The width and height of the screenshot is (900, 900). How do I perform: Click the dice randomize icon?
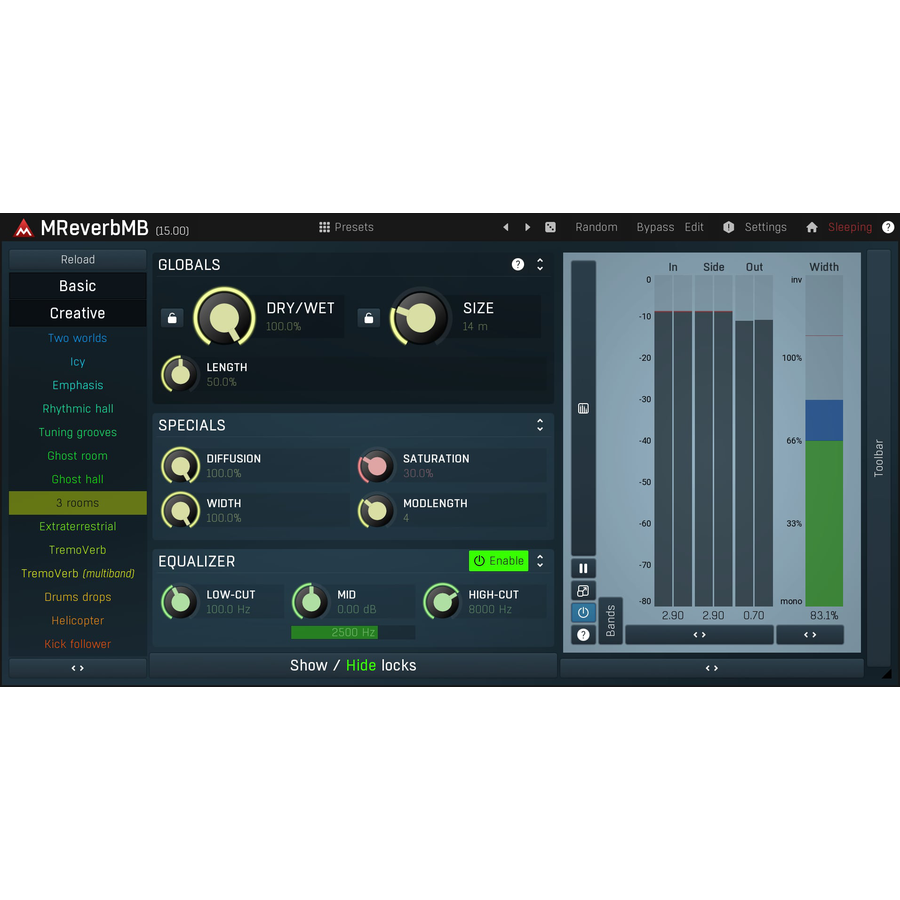(550, 227)
